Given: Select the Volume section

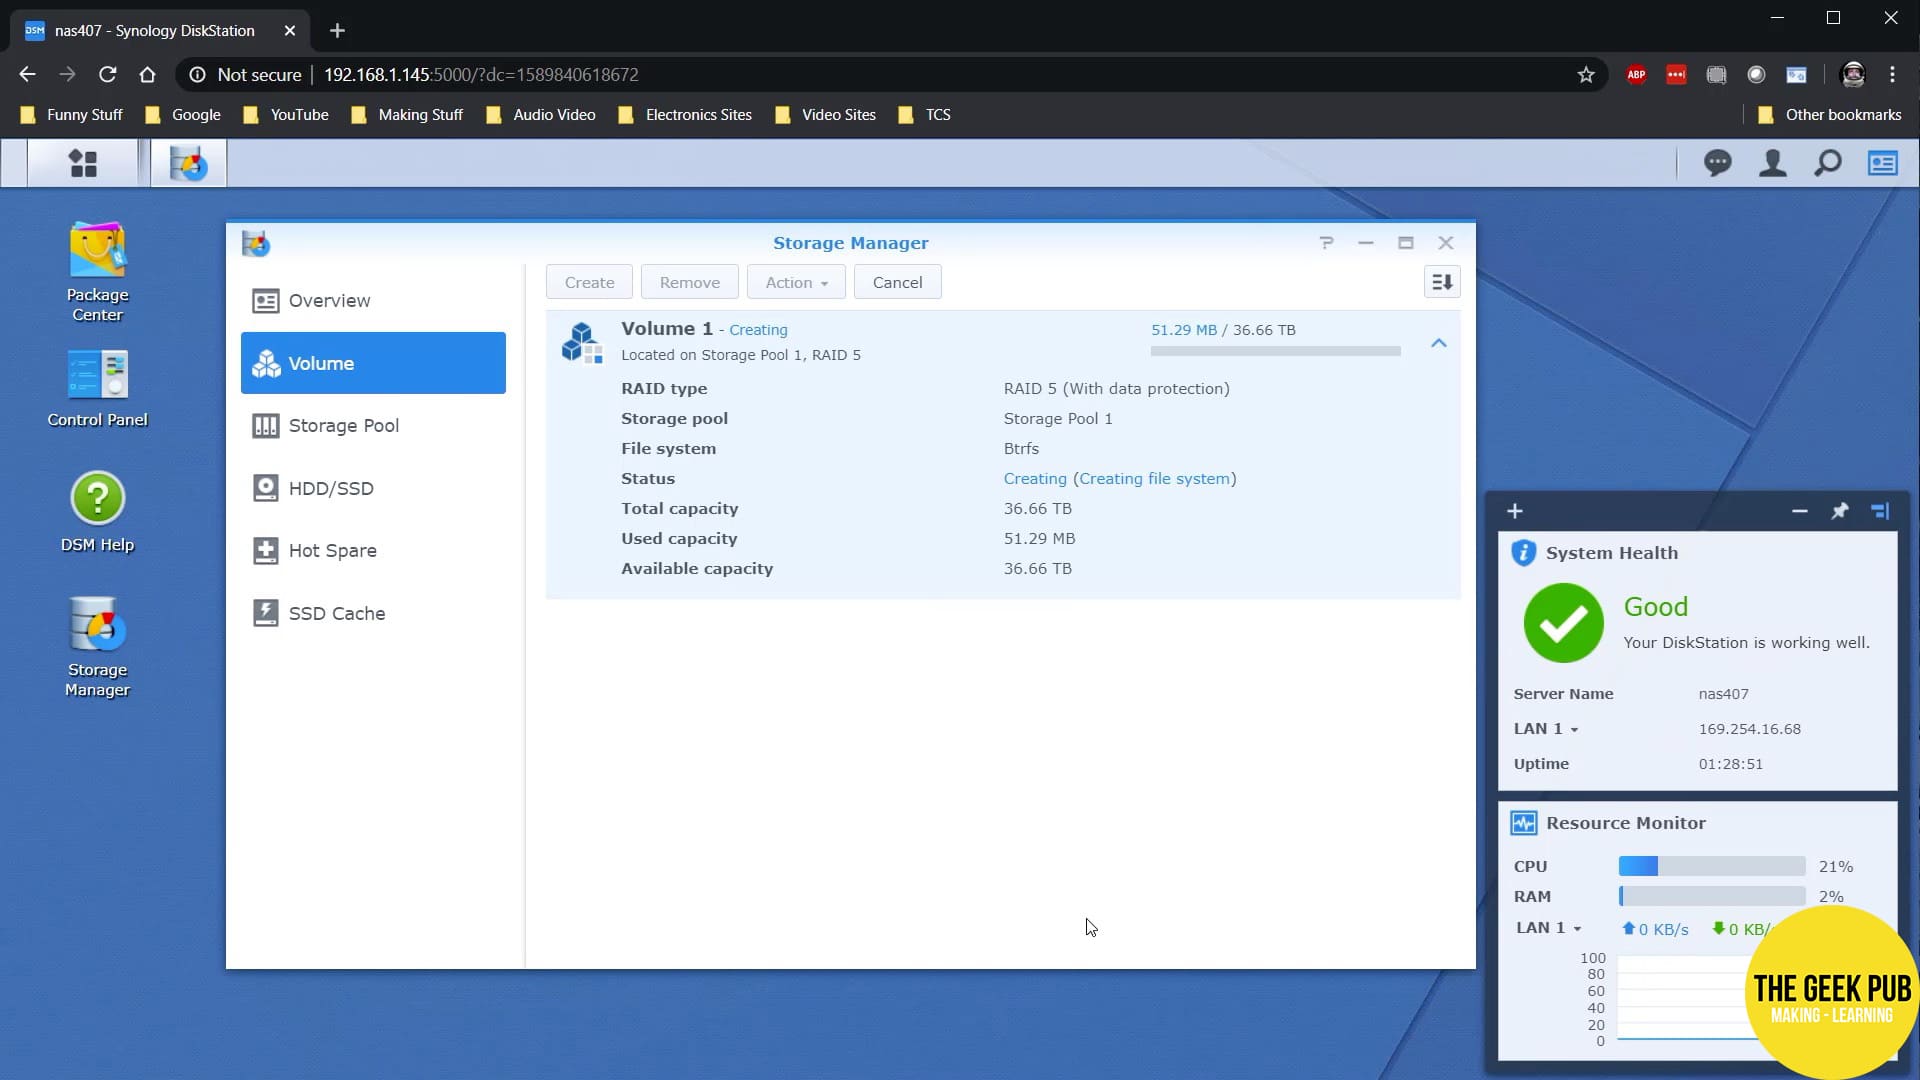Looking at the screenshot, I should click(x=373, y=363).
